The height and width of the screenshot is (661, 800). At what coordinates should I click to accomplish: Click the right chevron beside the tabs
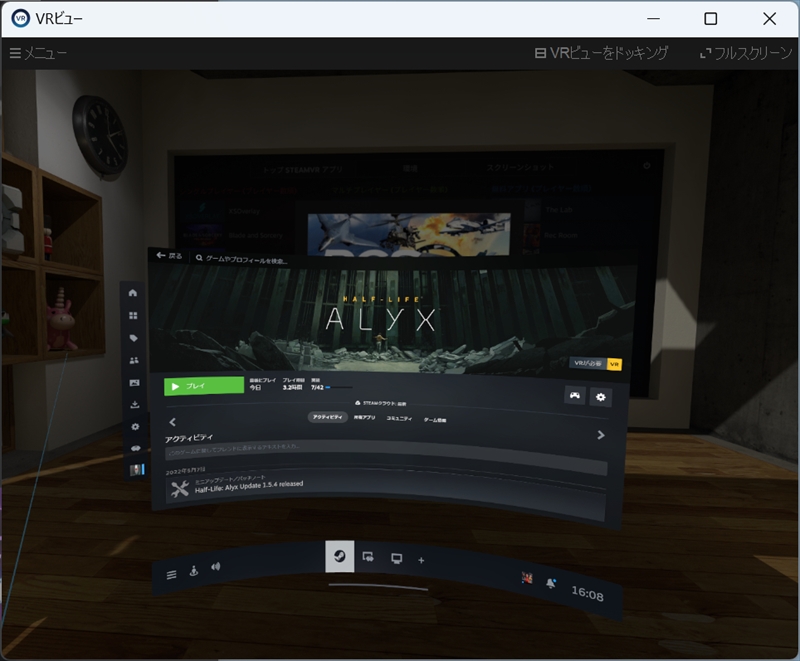click(x=601, y=435)
